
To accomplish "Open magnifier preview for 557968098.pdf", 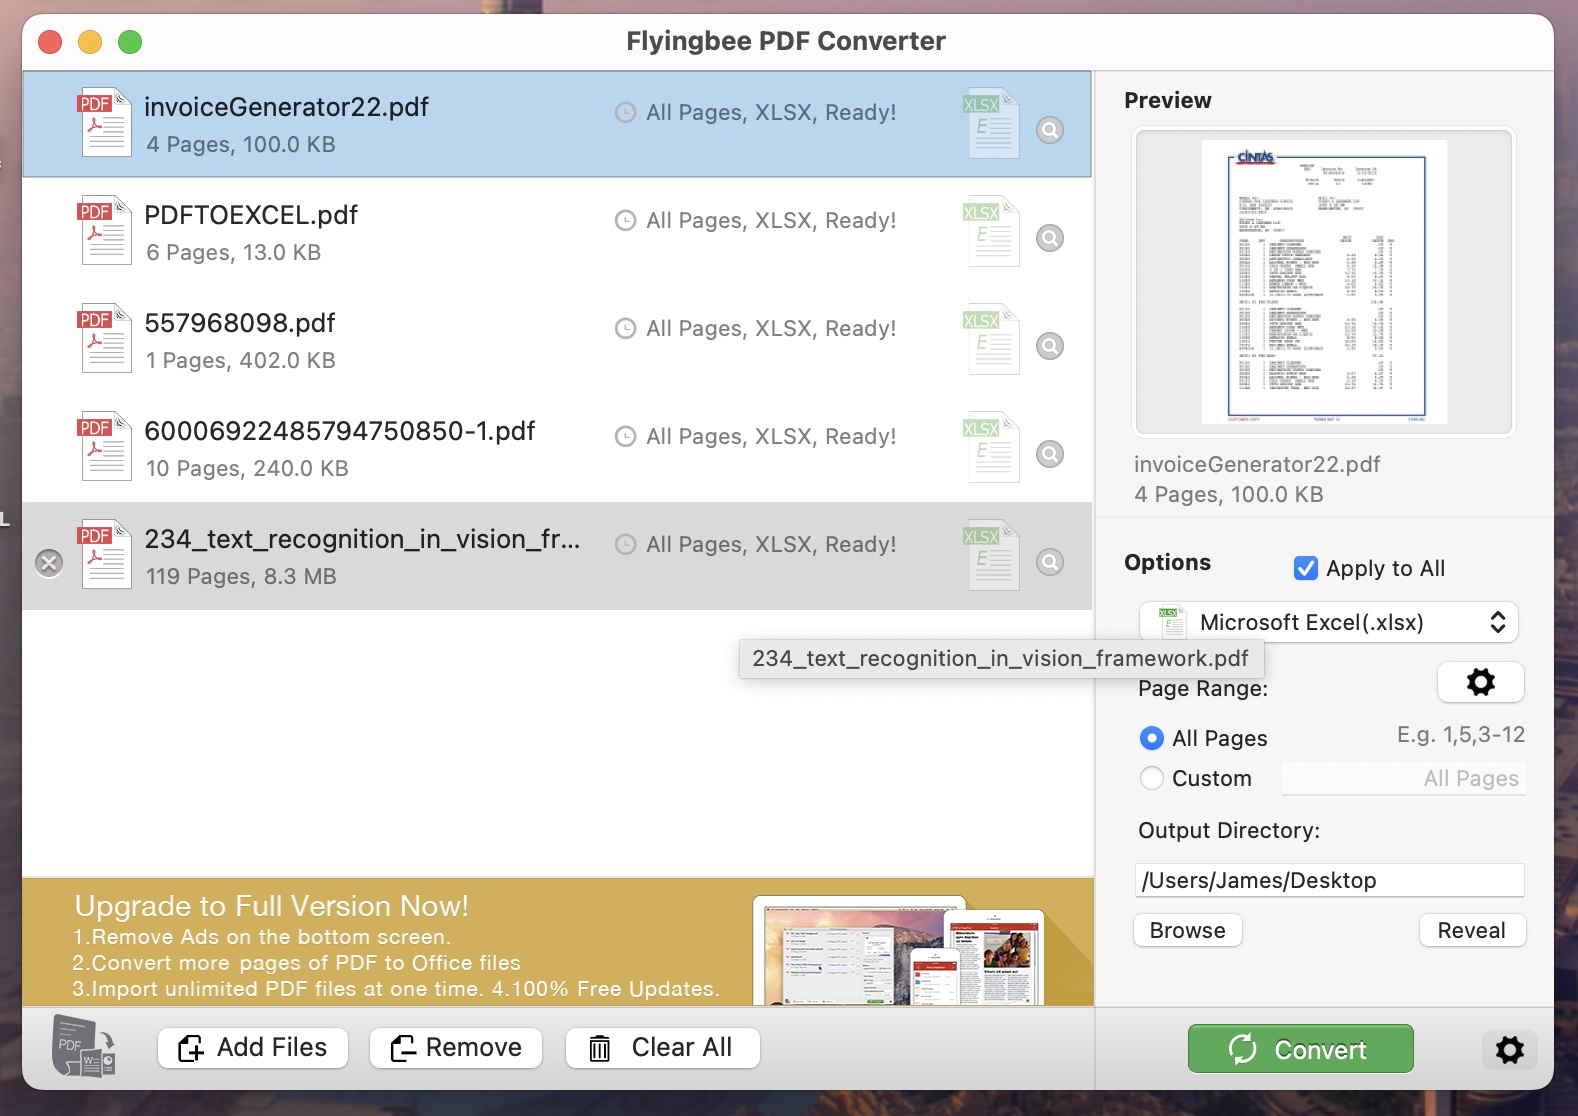I will pos(1050,346).
